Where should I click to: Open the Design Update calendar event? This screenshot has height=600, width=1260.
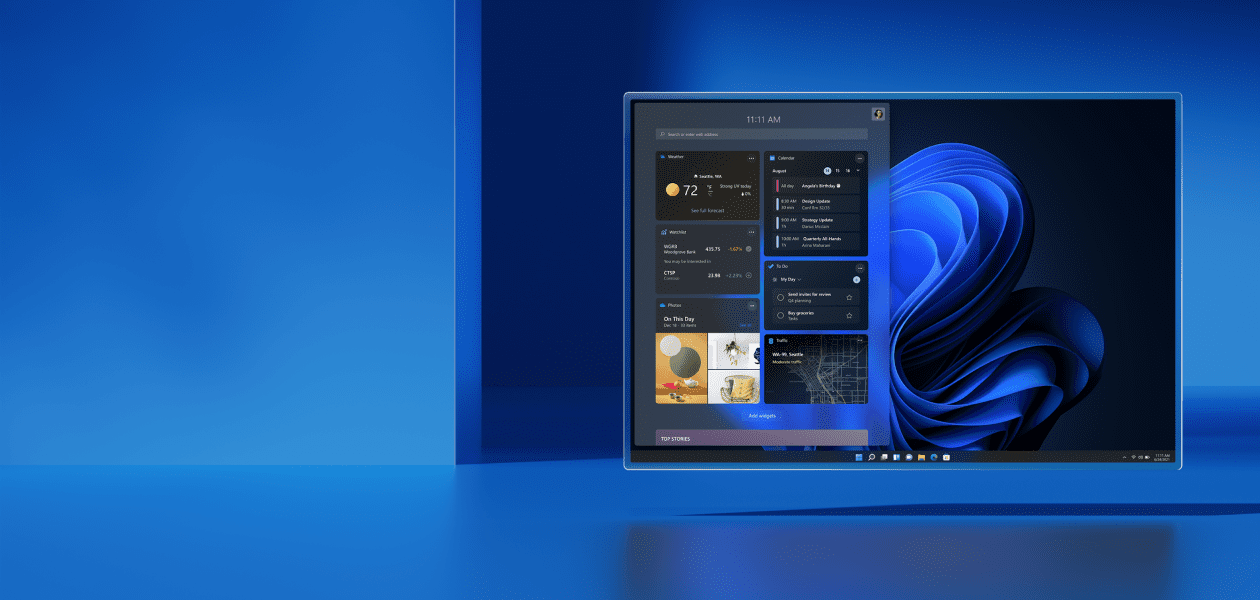(x=816, y=204)
